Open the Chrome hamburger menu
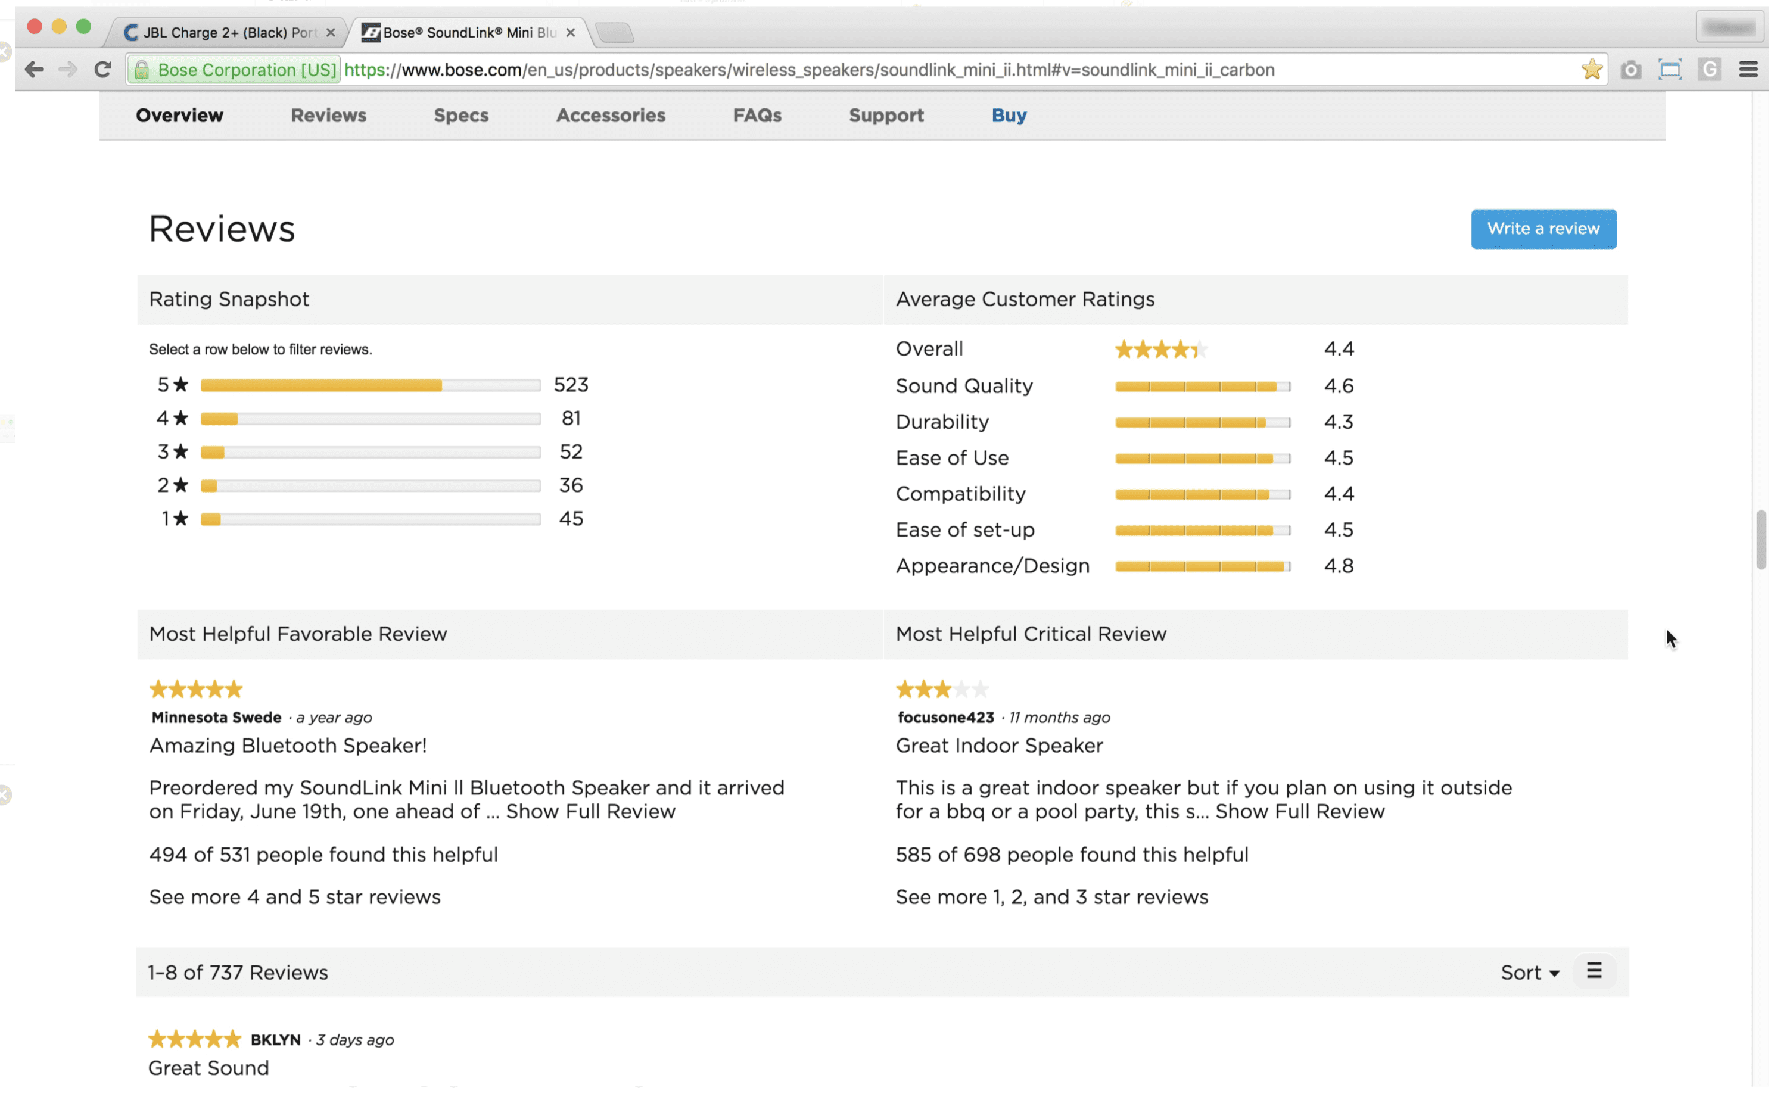This screenshot has width=1780, height=1103. pos(1748,70)
